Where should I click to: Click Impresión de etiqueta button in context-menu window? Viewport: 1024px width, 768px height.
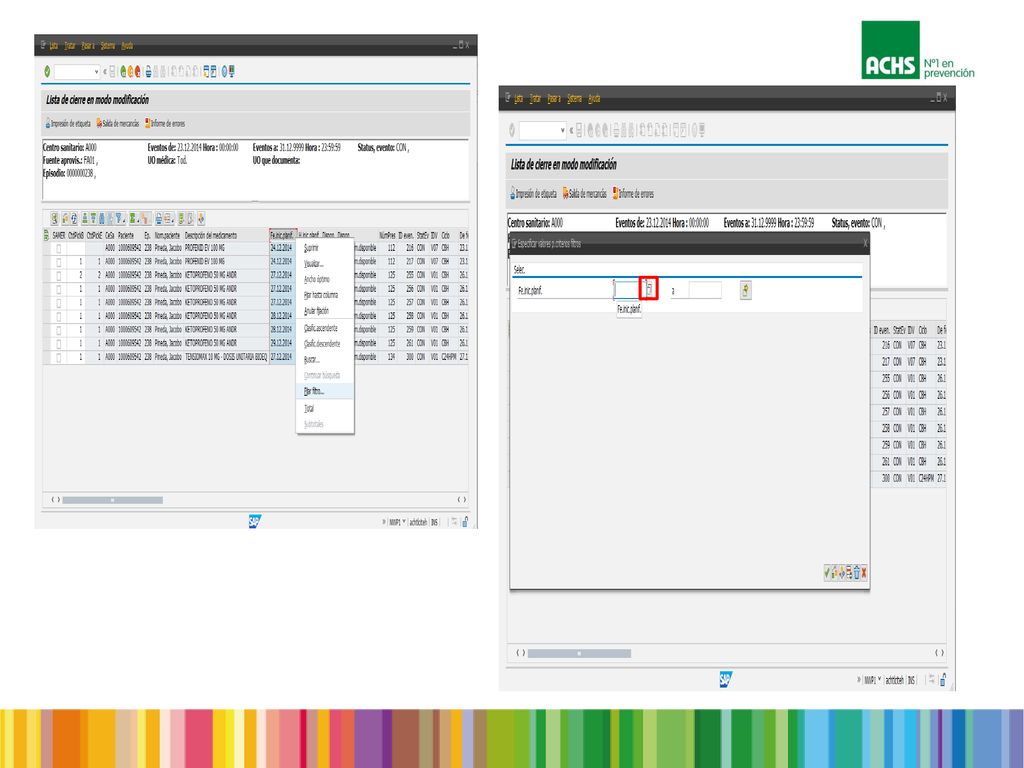coord(68,123)
